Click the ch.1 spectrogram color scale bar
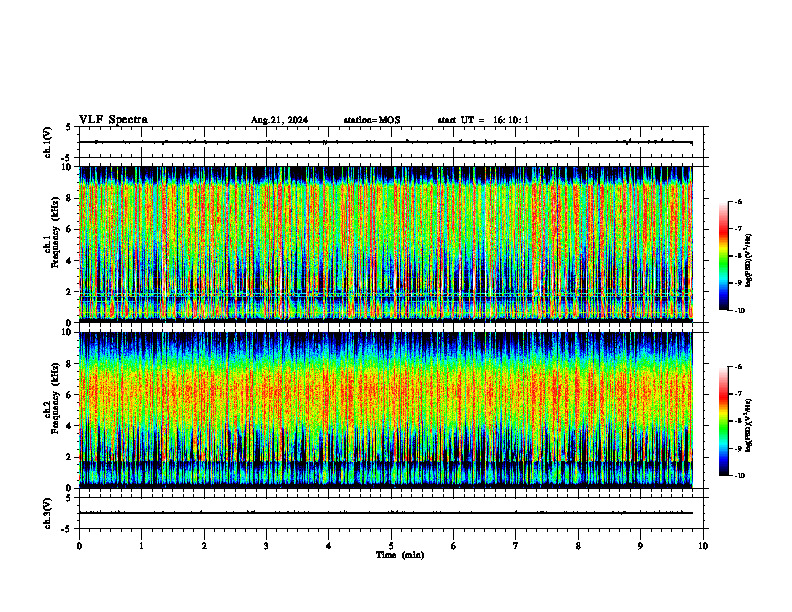792x612 pixels. click(x=723, y=256)
